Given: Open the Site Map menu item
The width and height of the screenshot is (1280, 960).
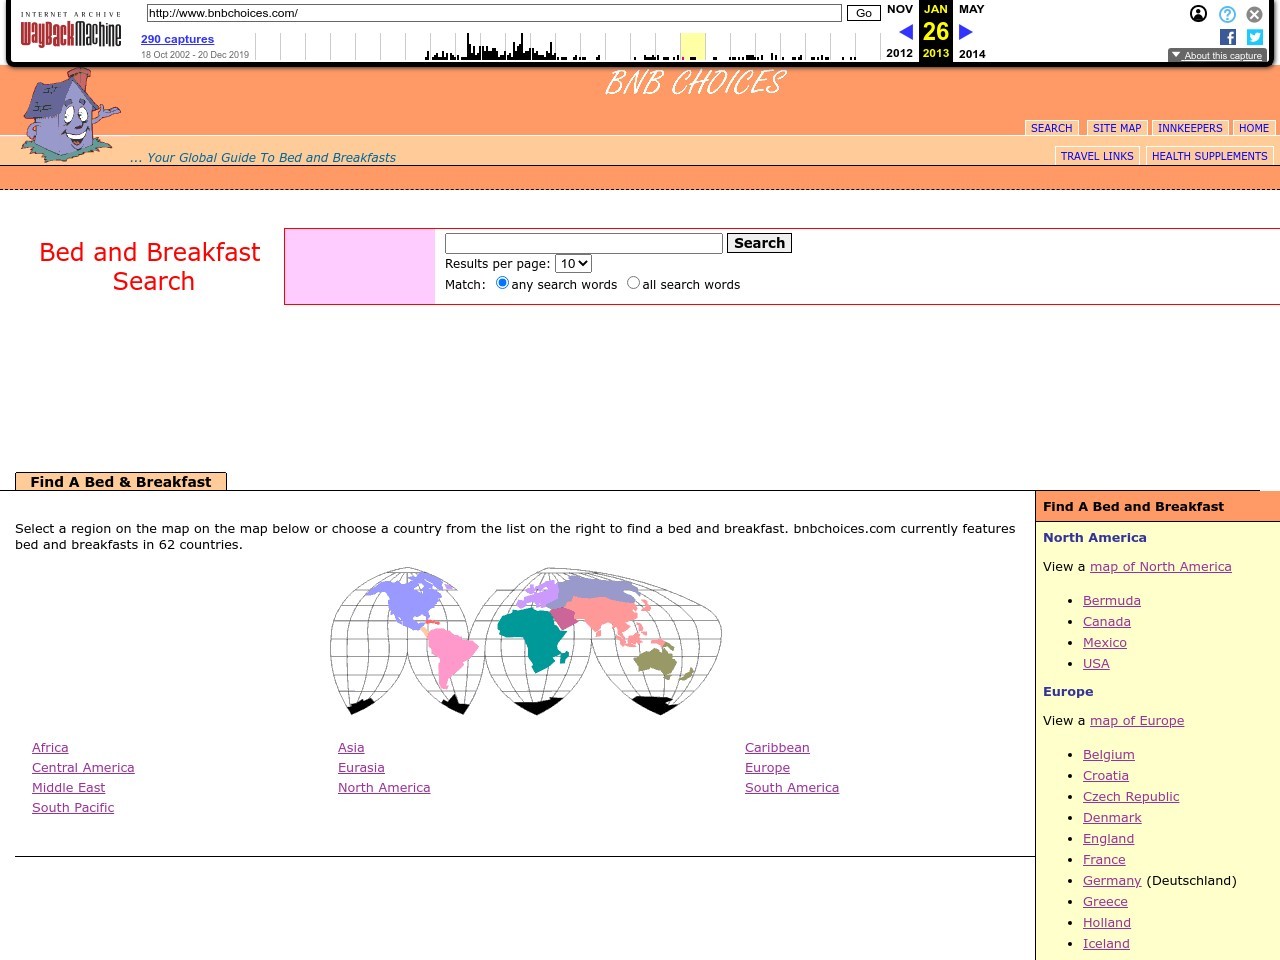Looking at the screenshot, I should pos(1116,128).
